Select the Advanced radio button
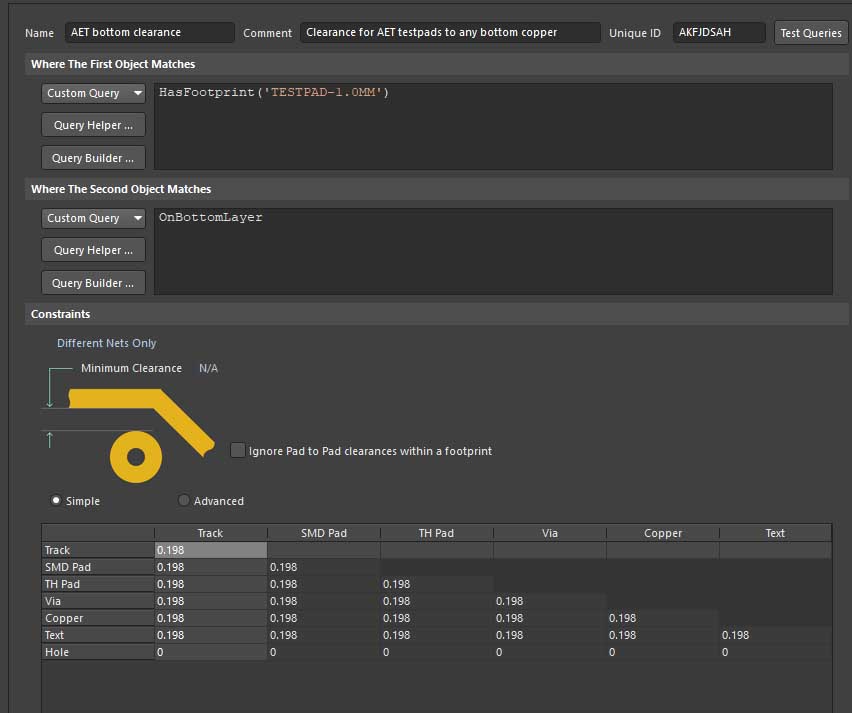The height and width of the screenshot is (713, 852). [x=184, y=501]
